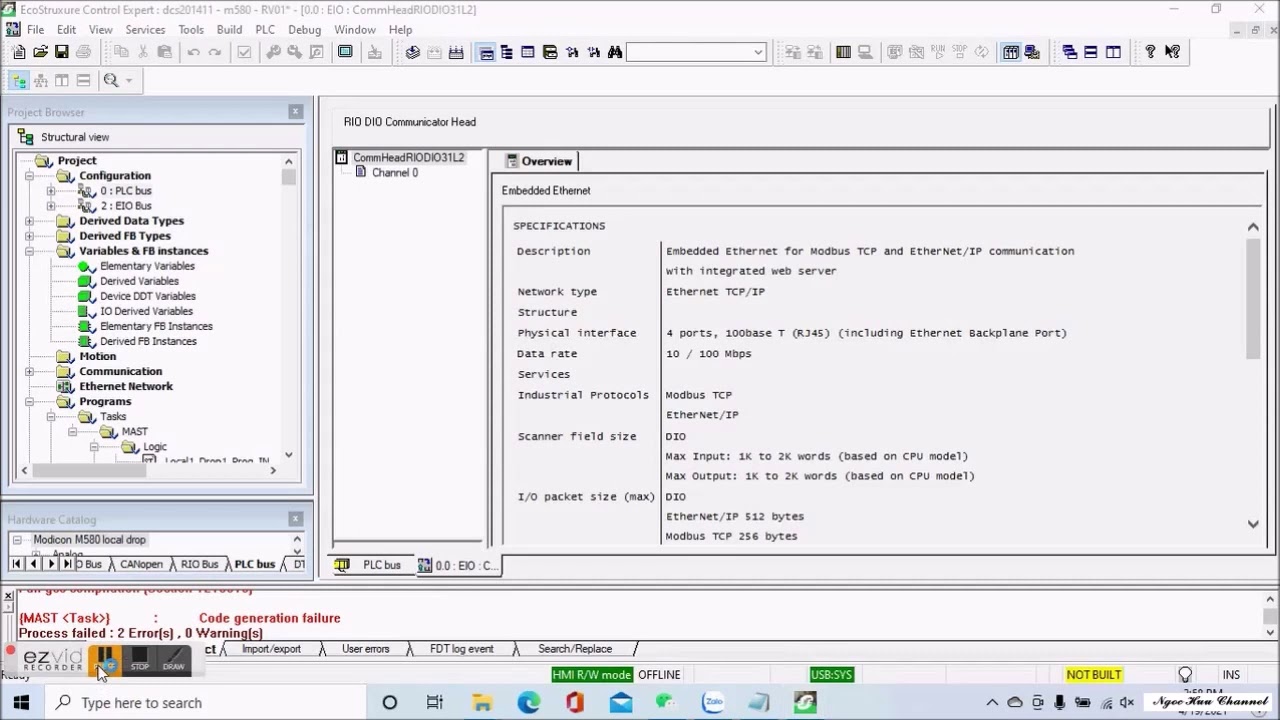The image size is (1280, 720).
Task: Open the File menu
Action: click(x=35, y=30)
